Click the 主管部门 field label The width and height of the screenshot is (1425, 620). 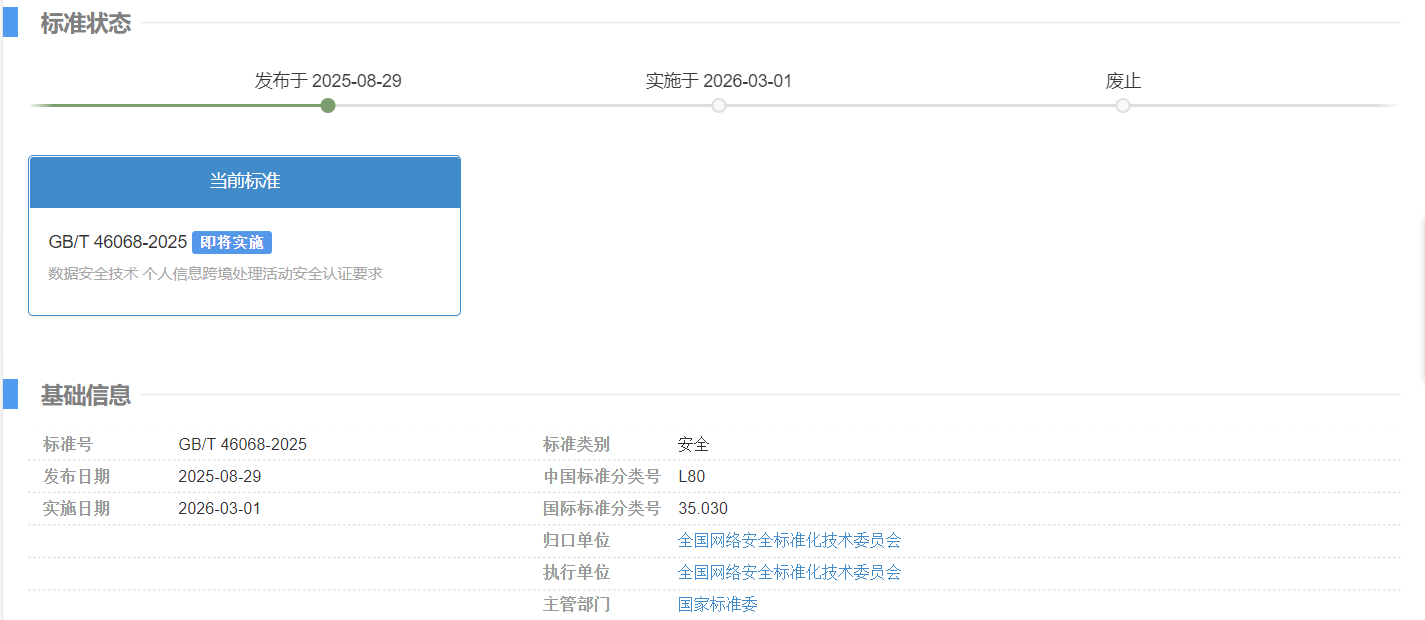[576, 604]
